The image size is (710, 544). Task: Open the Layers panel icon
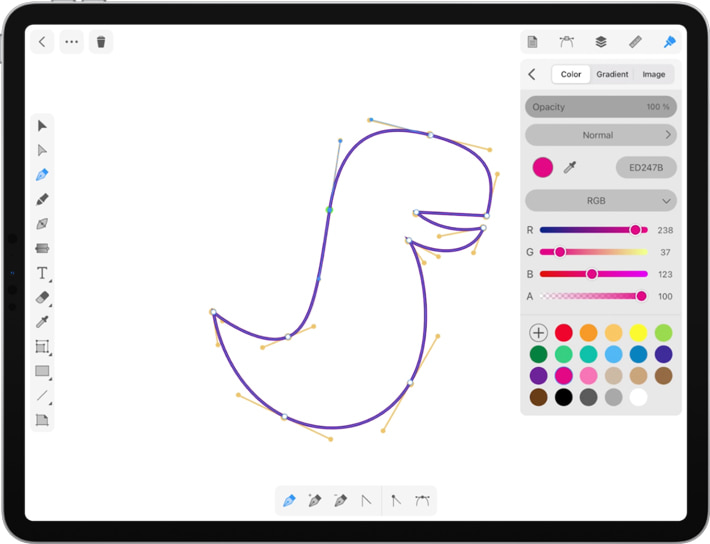point(601,42)
